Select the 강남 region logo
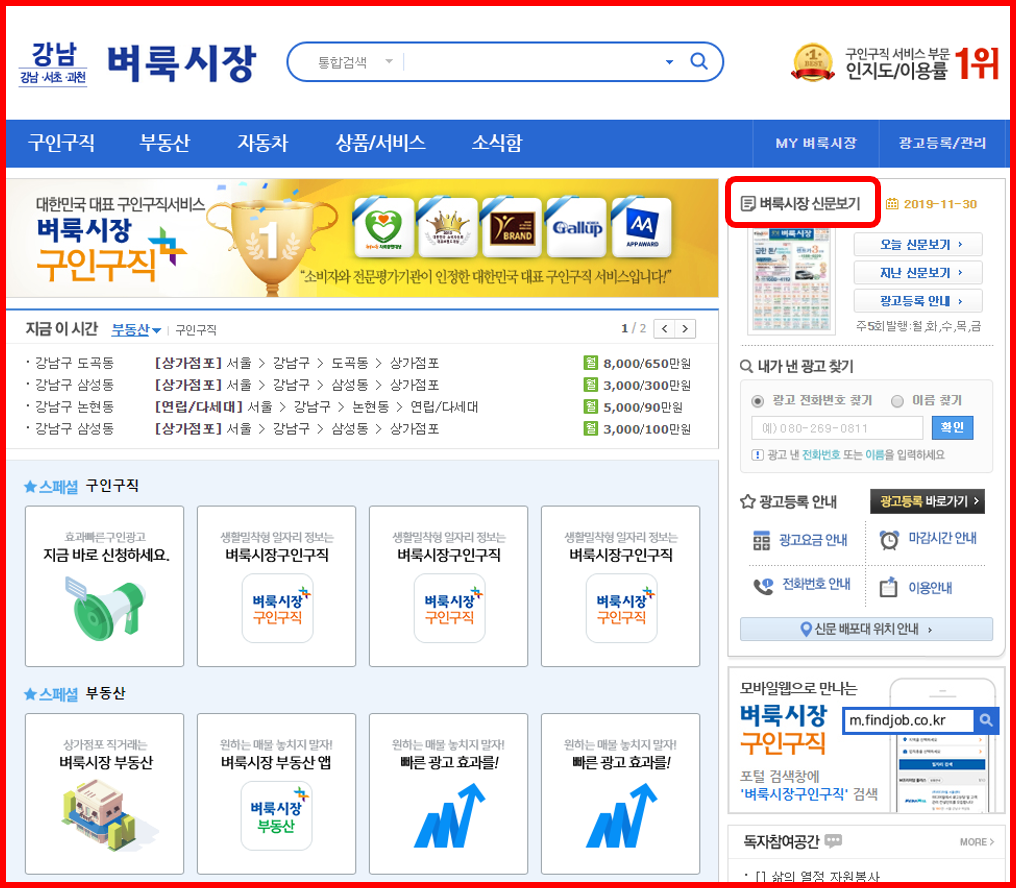This screenshot has height=888, width=1016. 52,64
